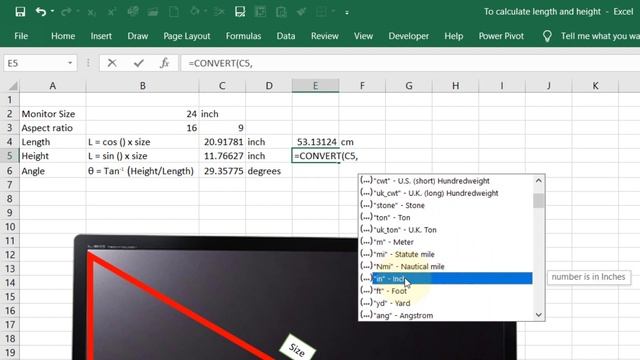The image size is (640, 360).
Task: Click cell showing 20.91781
Action: tap(222, 142)
